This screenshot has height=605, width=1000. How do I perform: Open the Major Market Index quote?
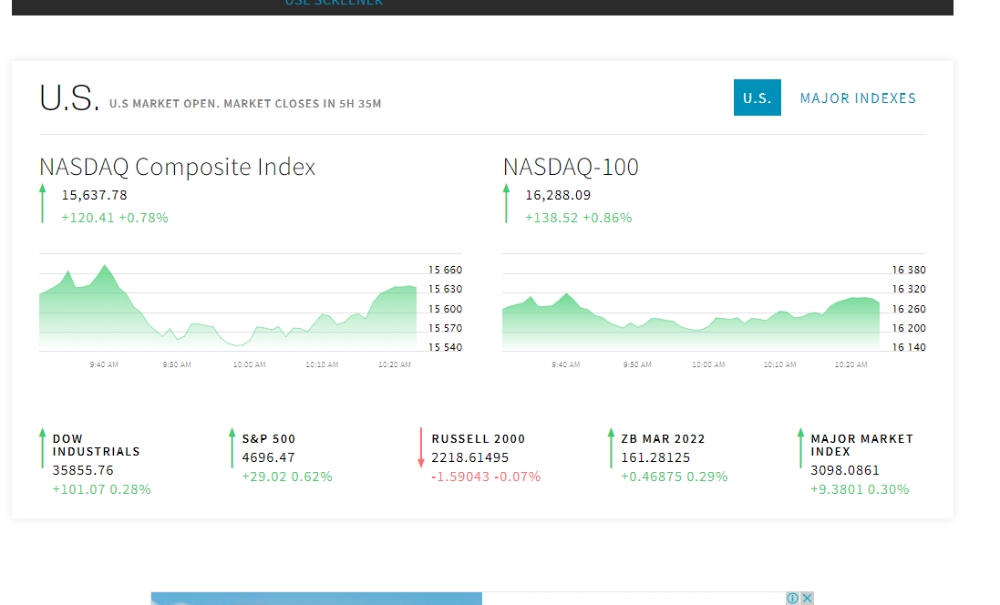[x=862, y=445]
